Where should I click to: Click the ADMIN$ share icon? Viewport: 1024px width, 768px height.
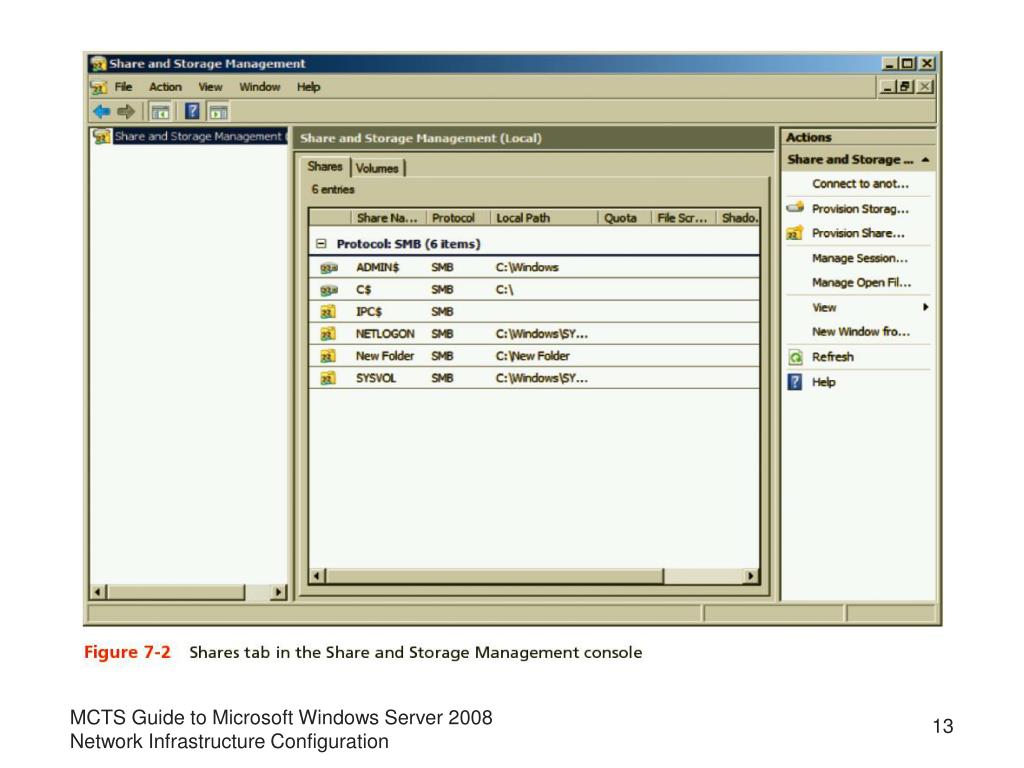click(x=328, y=268)
